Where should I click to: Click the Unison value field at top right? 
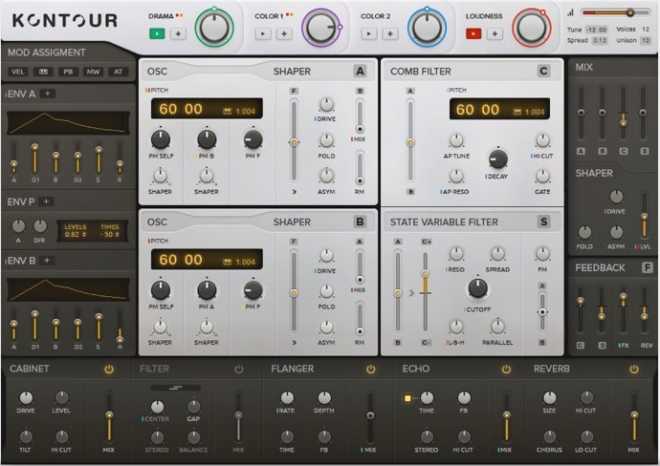pyautogui.click(x=645, y=40)
